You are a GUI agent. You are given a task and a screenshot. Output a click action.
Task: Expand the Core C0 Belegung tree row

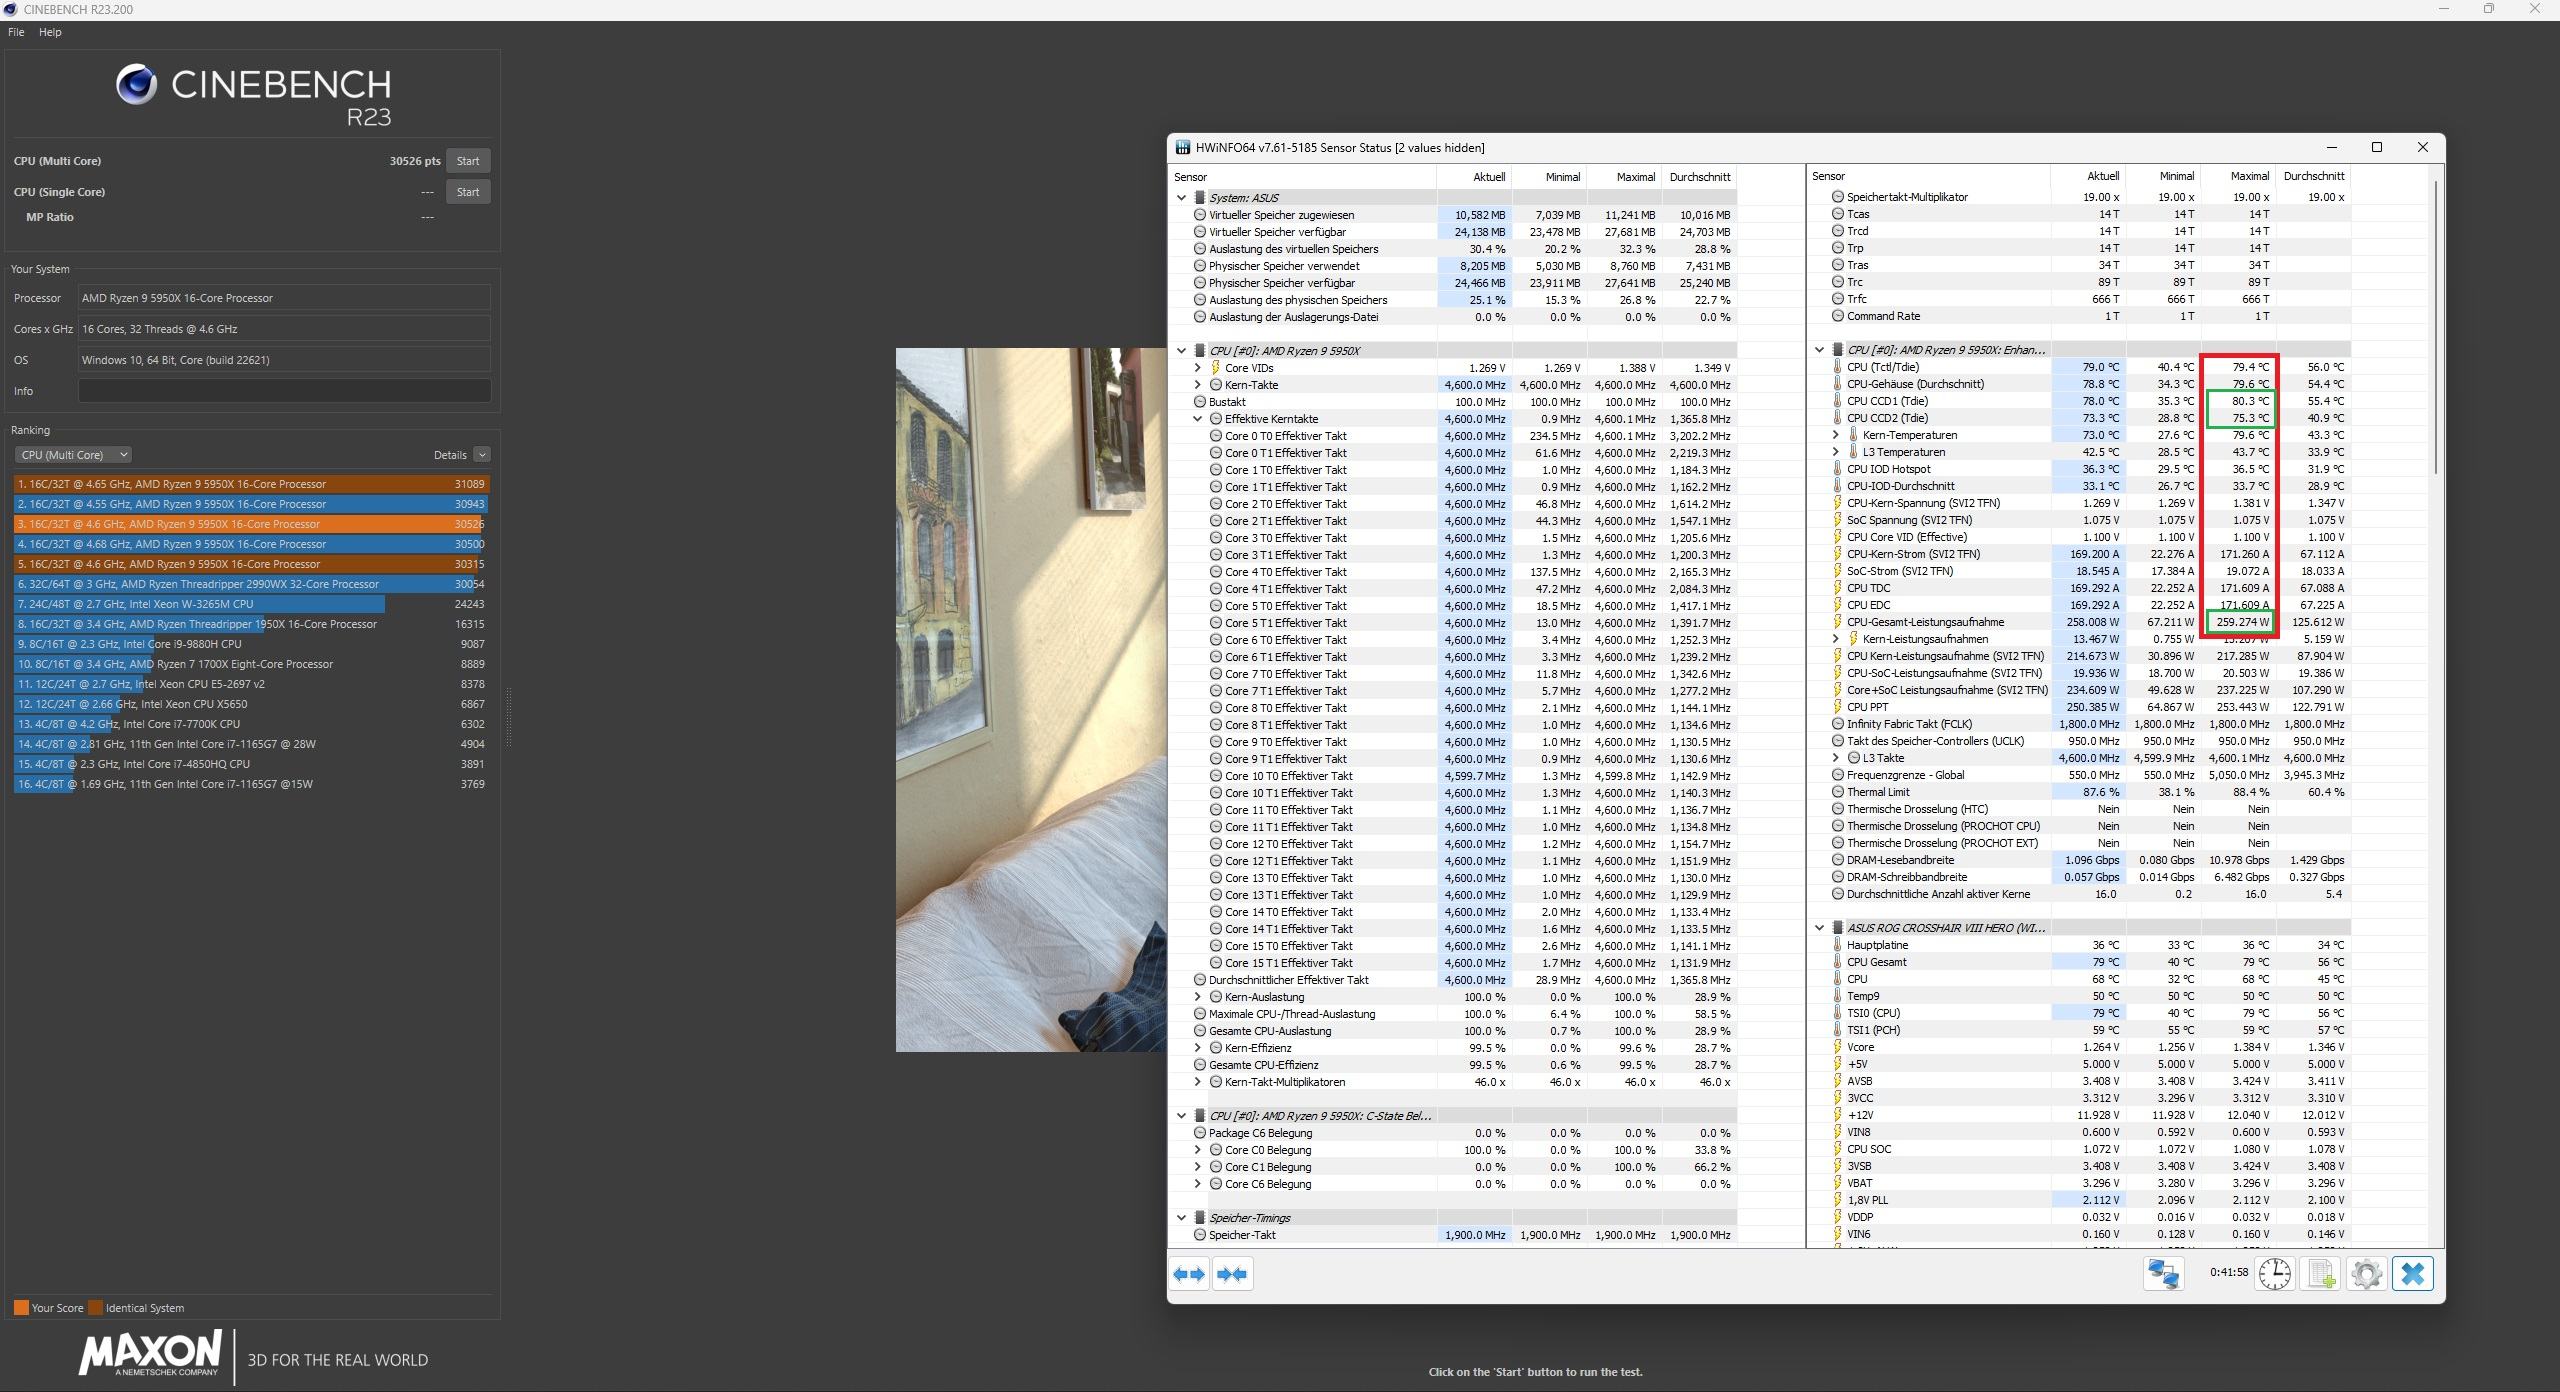point(1198,1150)
